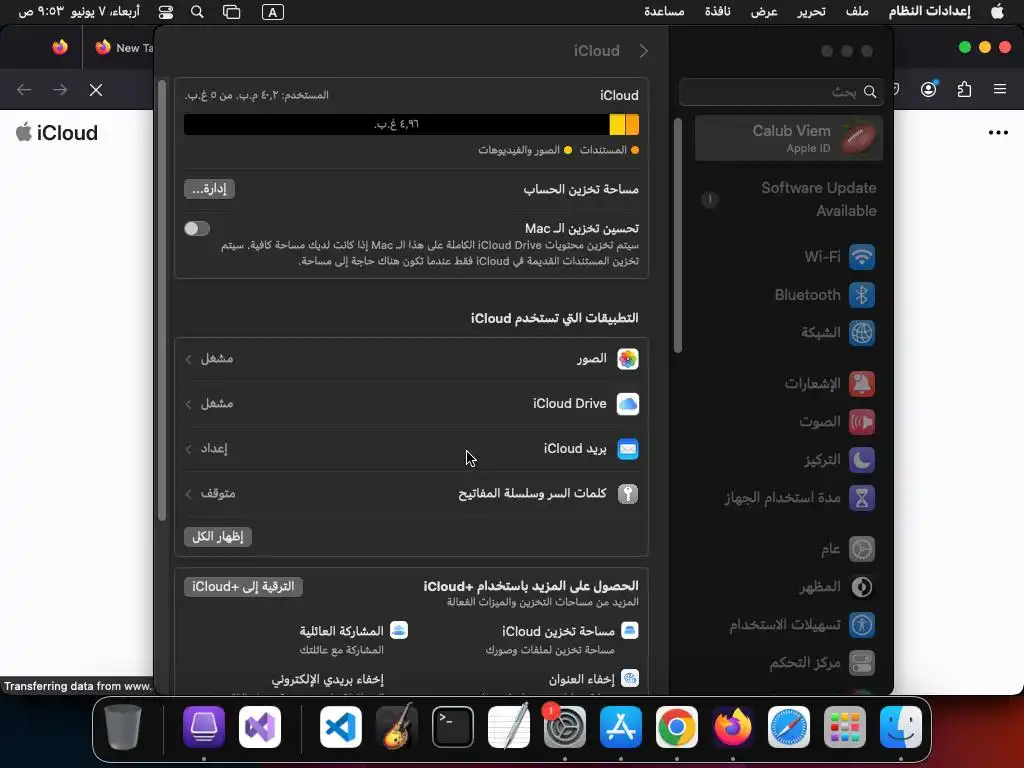Screen dimensions: 1024x768
Task: Open Spotlight search in menu bar
Action: [197, 12]
